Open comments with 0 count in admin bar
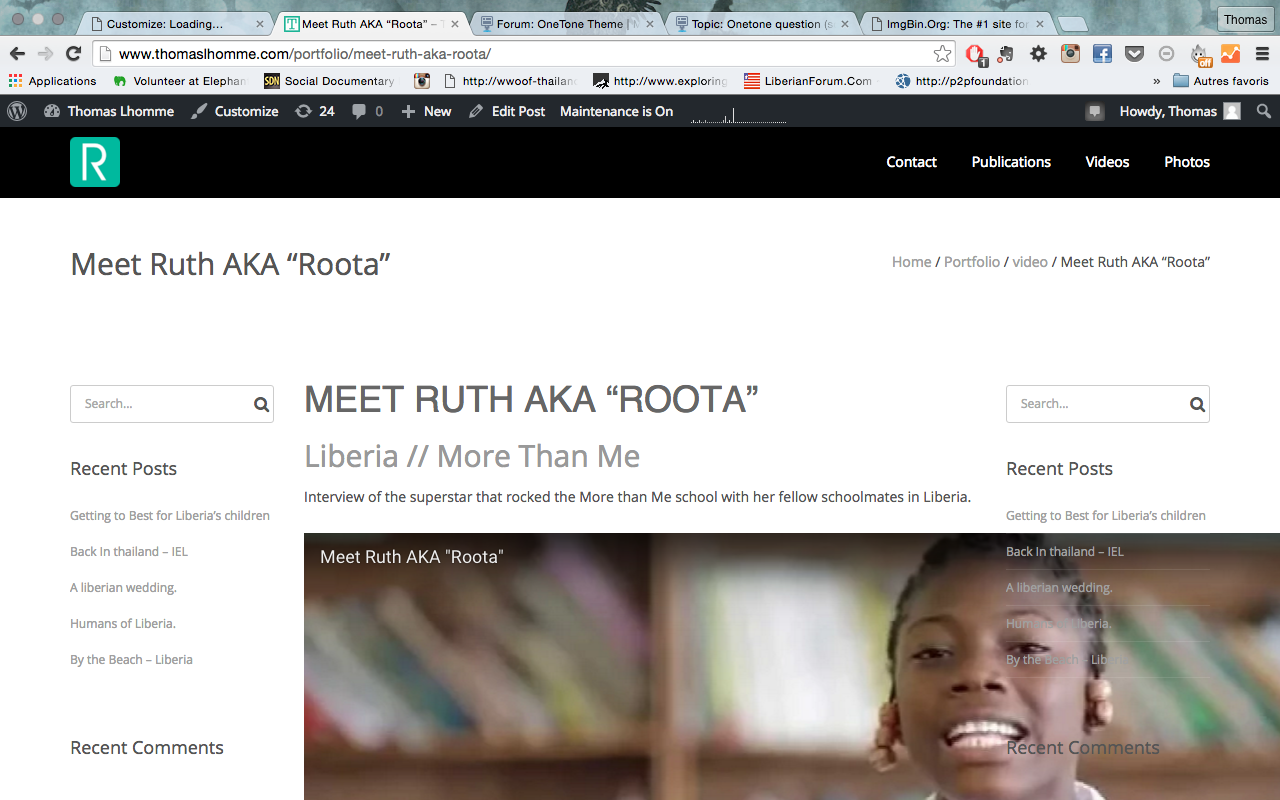Viewport: 1280px width, 800px height. 367,111
